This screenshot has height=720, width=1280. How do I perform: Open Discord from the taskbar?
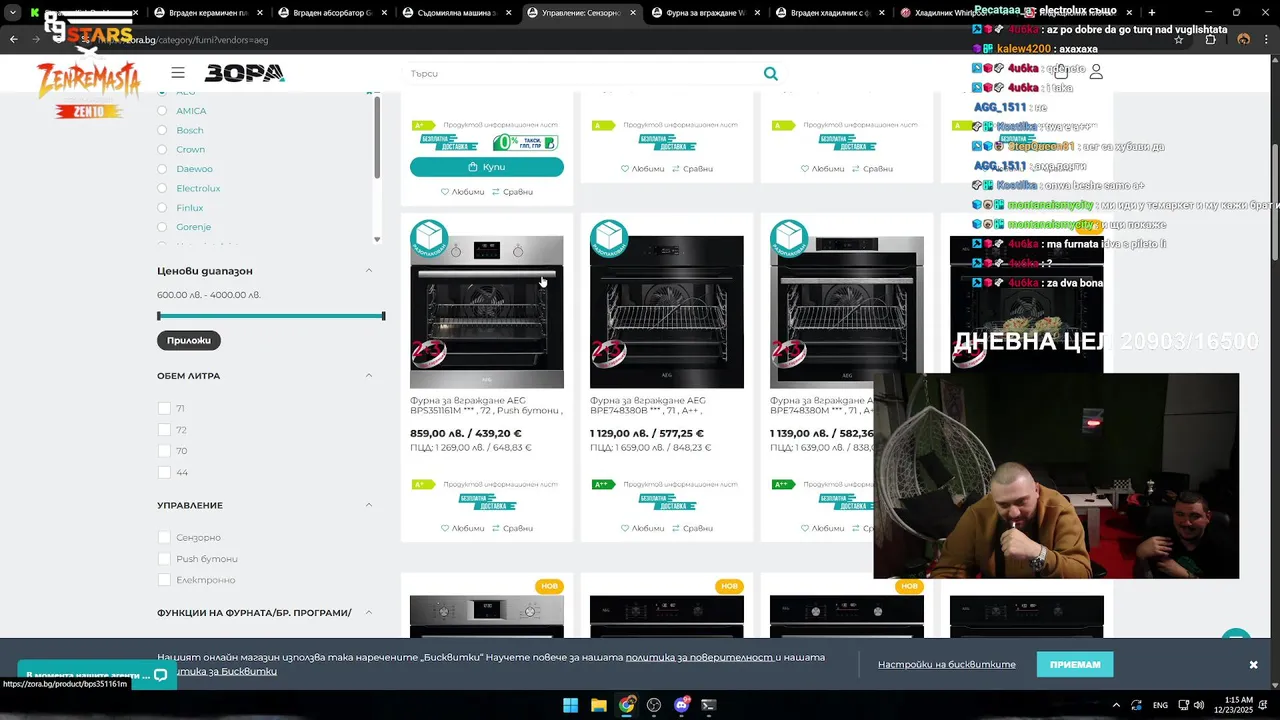[682, 705]
